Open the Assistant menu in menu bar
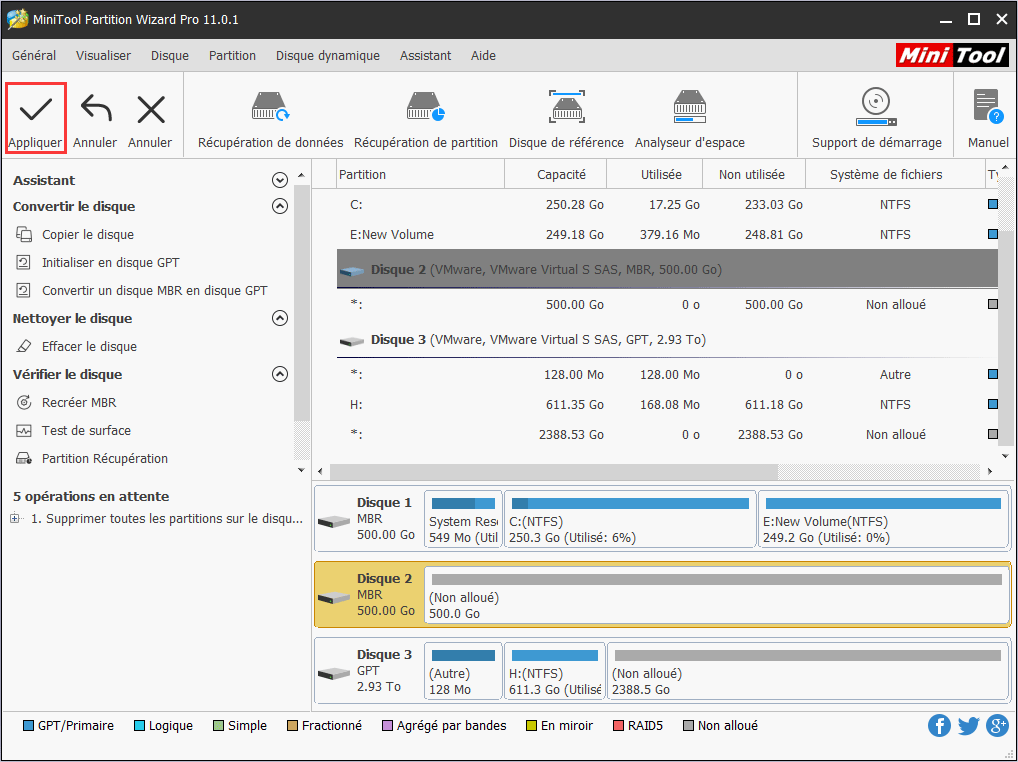The width and height of the screenshot is (1018, 762). click(425, 56)
